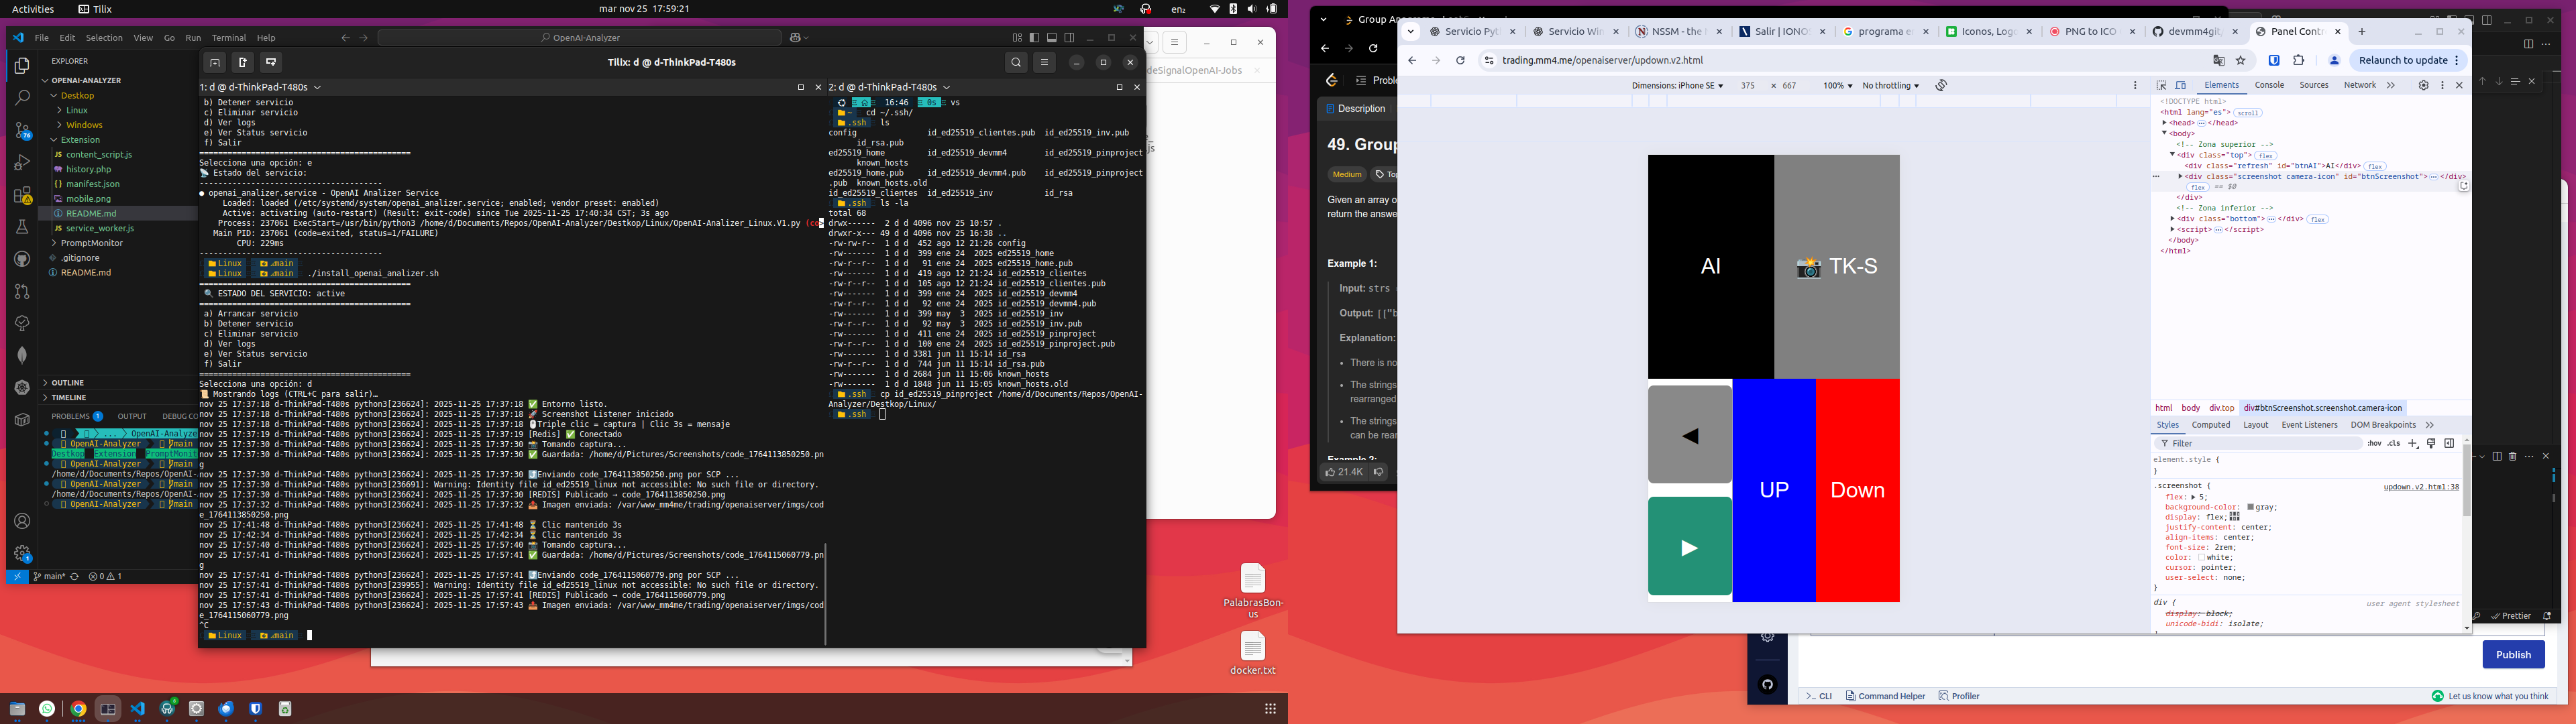
Task: Switch to DevTools Console tab
Action: (x=2269, y=86)
